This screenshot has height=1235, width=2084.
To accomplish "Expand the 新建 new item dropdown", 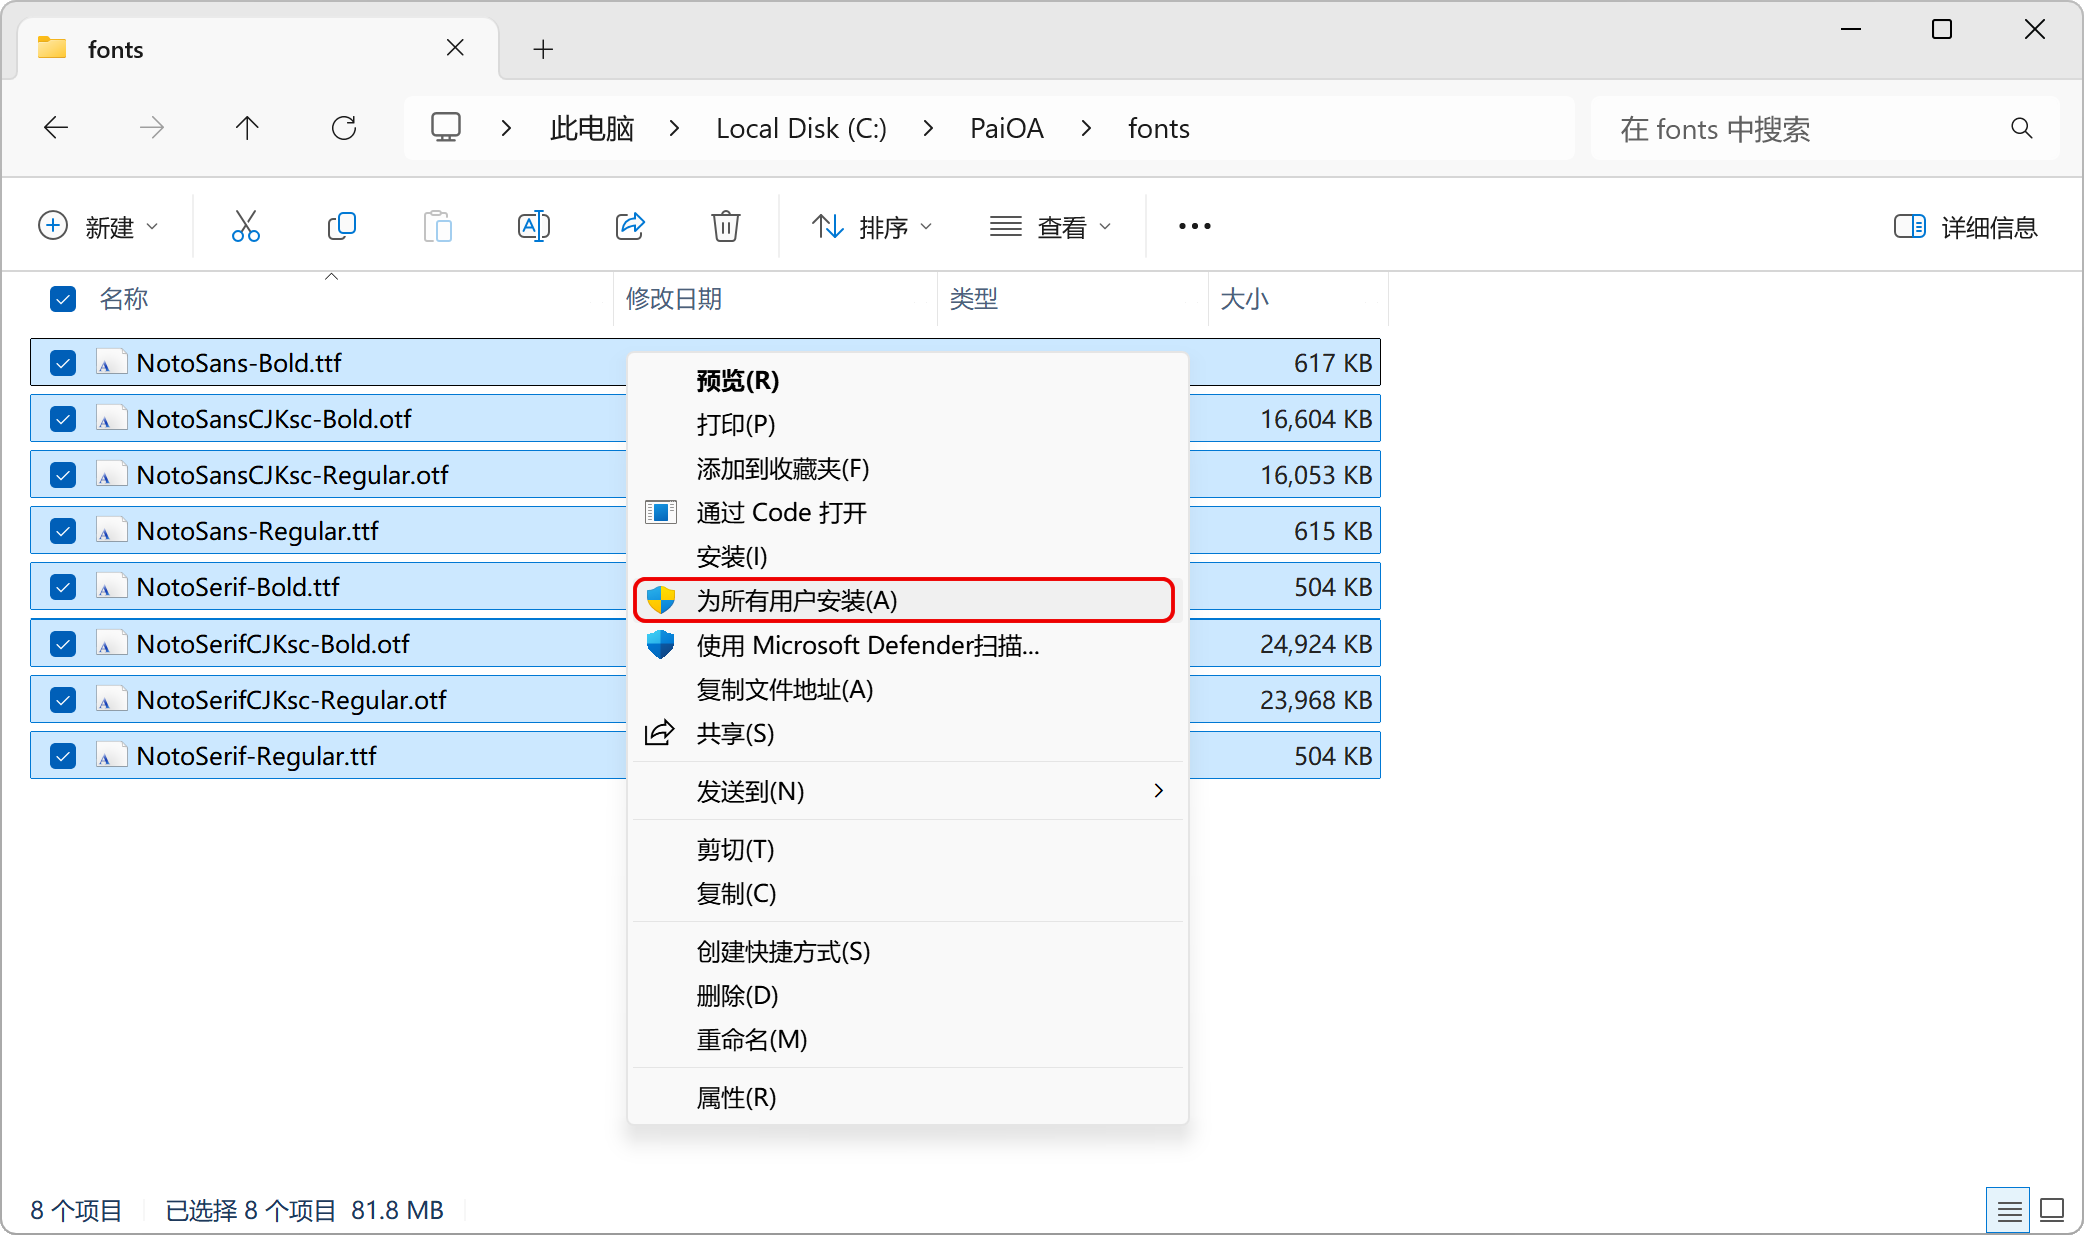I will pyautogui.click(x=98, y=227).
